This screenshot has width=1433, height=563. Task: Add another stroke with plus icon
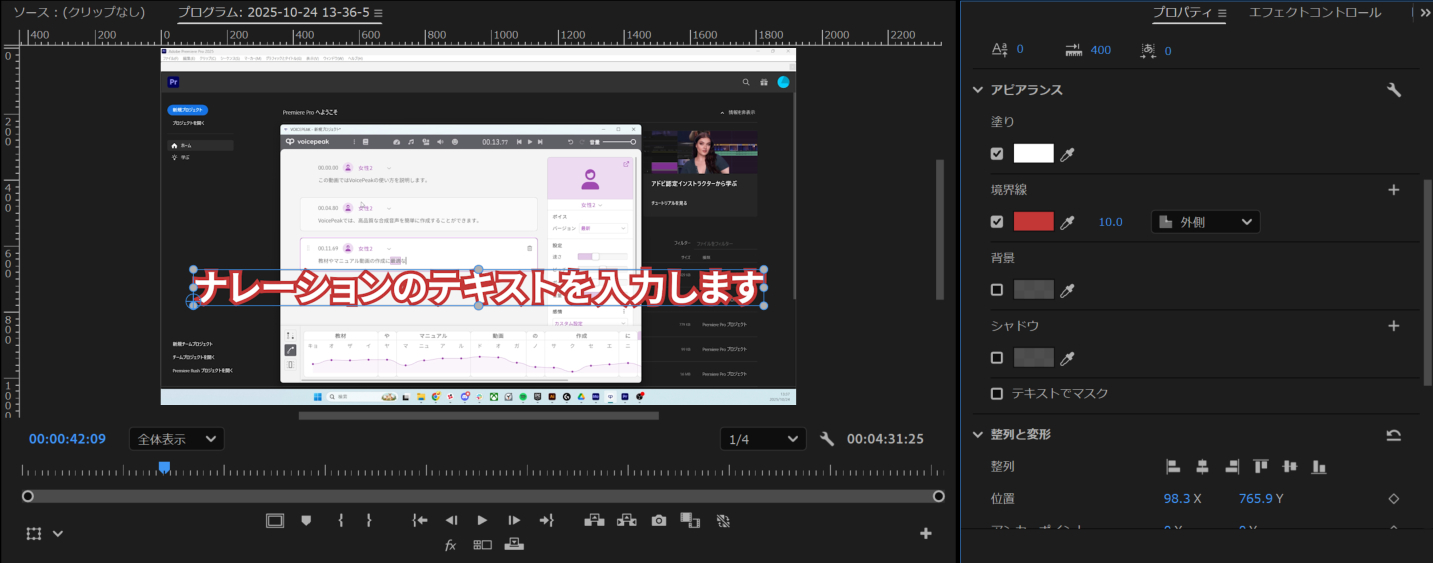pos(1394,189)
